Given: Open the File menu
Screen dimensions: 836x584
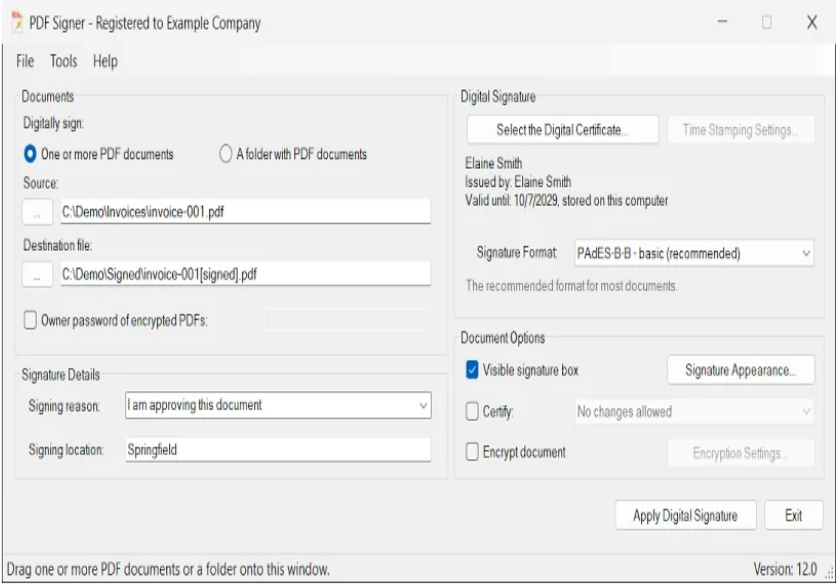Looking at the screenshot, I should click(25, 61).
